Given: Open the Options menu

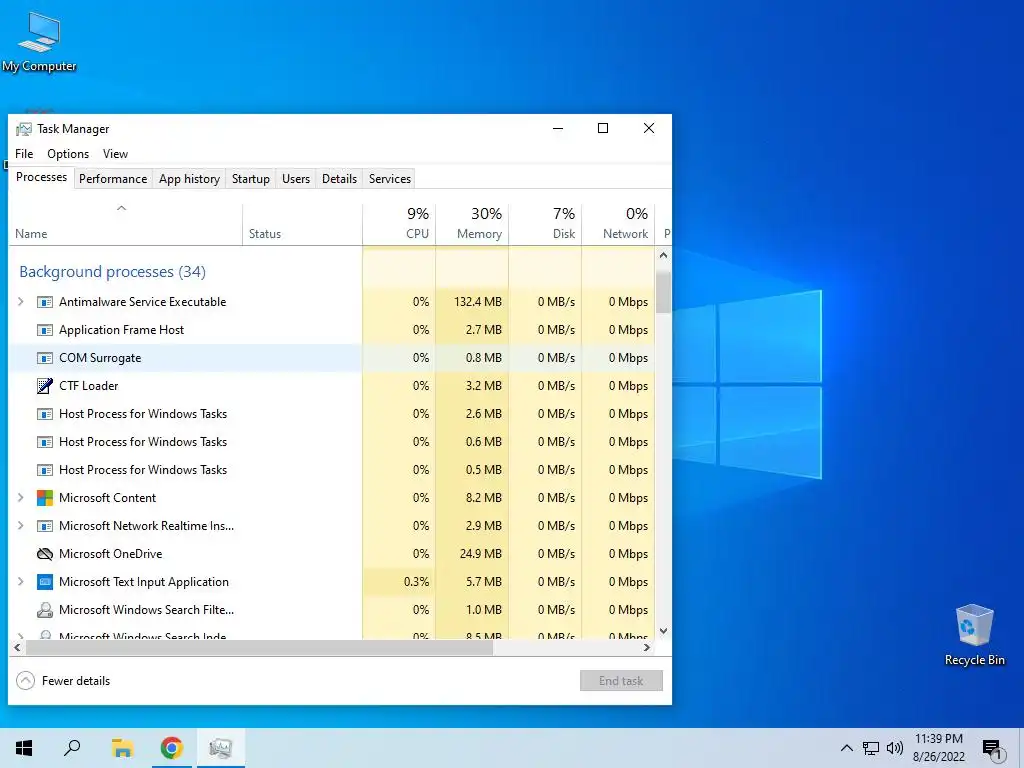Looking at the screenshot, I should coord(68,153).
